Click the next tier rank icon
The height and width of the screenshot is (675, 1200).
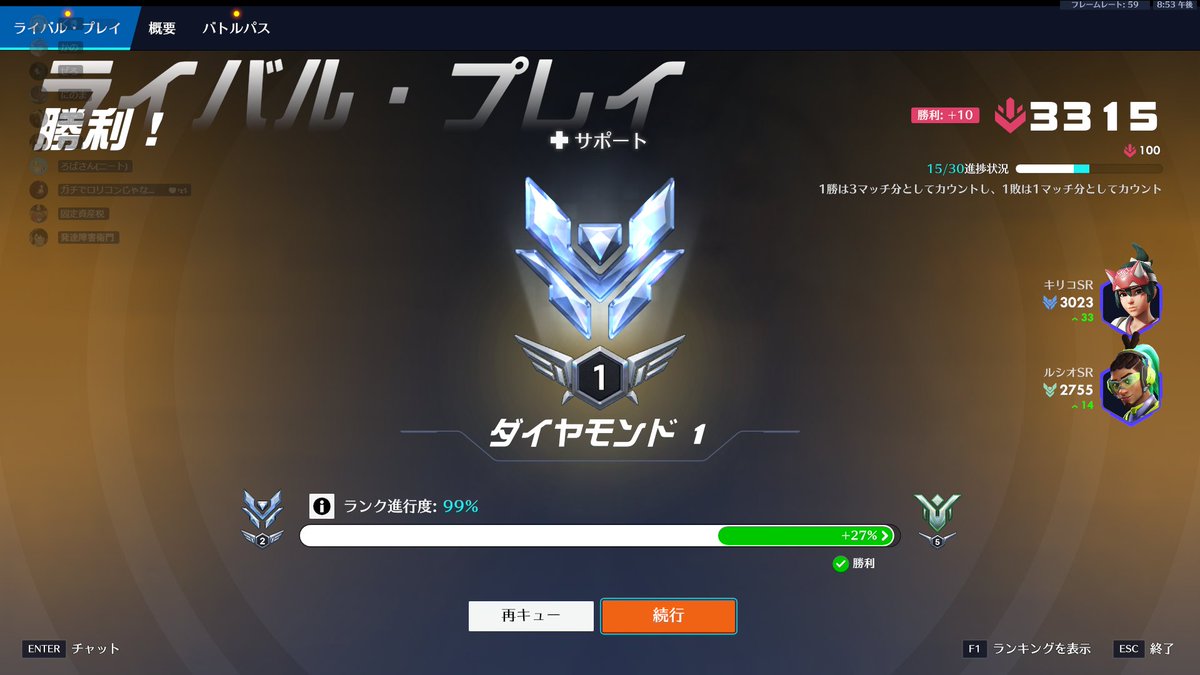pyautogui.click(x=937, y=520)
